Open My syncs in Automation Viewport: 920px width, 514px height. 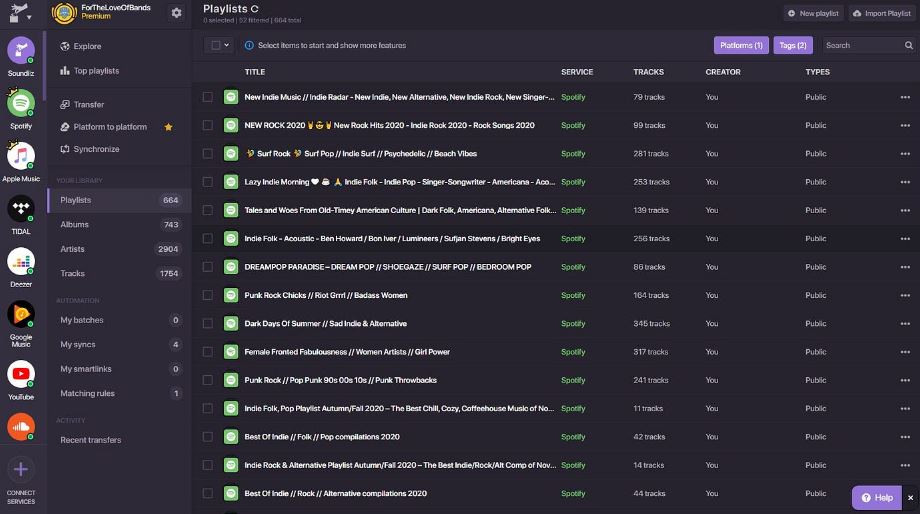click(119, 344)
